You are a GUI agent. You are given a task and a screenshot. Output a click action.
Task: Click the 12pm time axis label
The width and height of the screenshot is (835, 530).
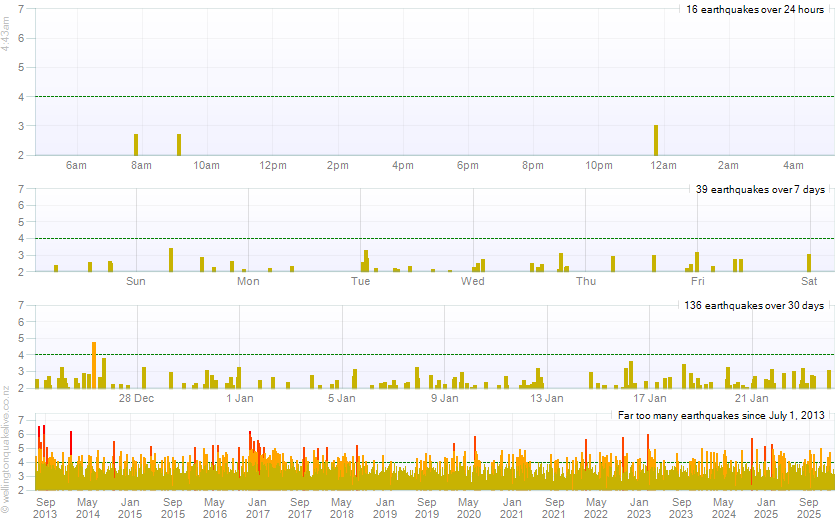coord(272,165)
